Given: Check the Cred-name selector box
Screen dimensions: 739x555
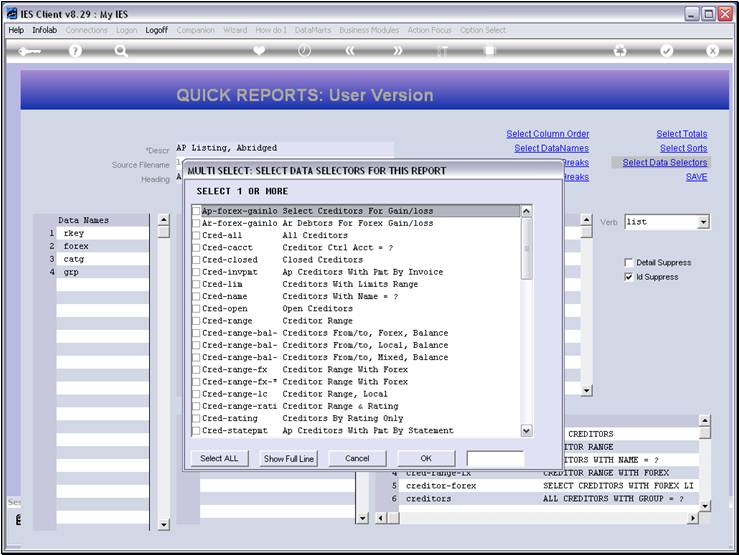Looking at the screenshot, I should (196, 296).
